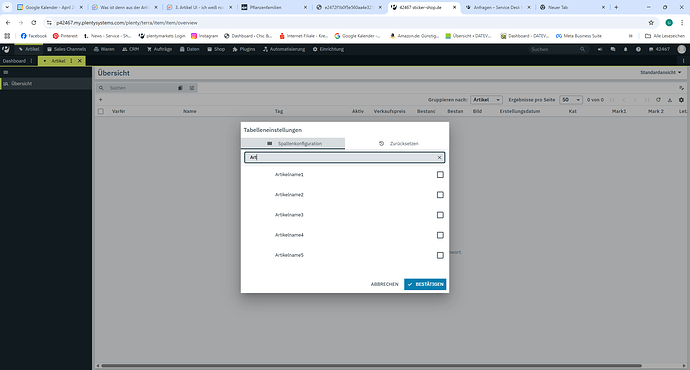Open Dashboard tab options dots menu

(31, 61)
